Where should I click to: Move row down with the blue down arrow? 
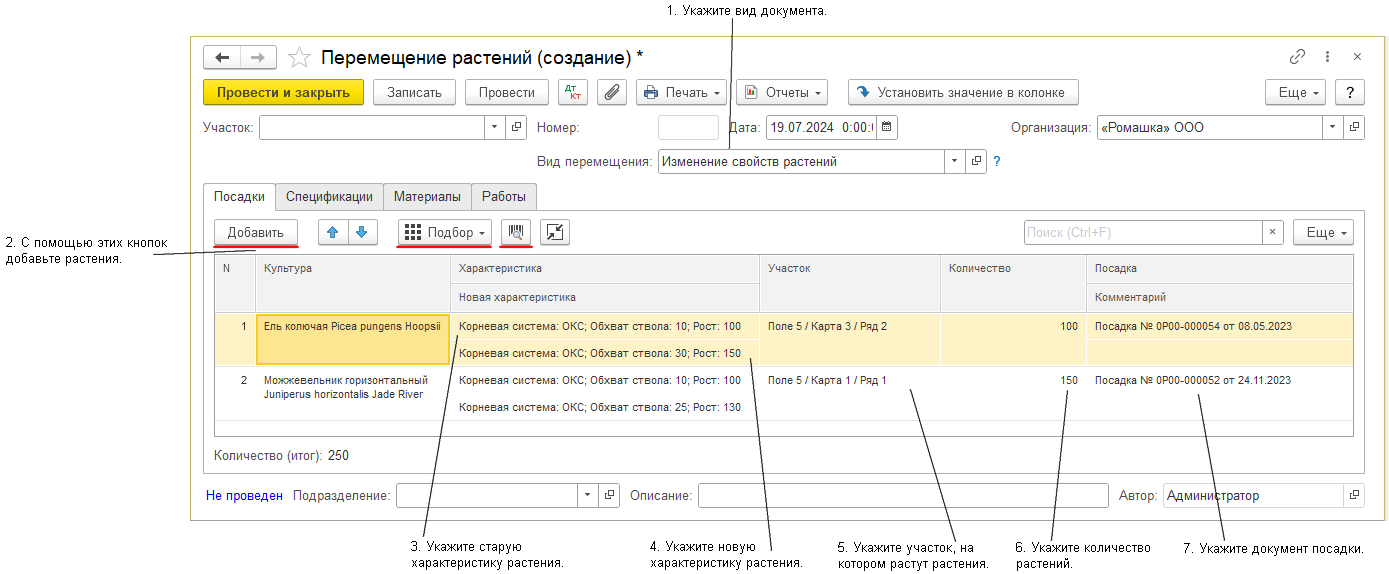point(361,232)
